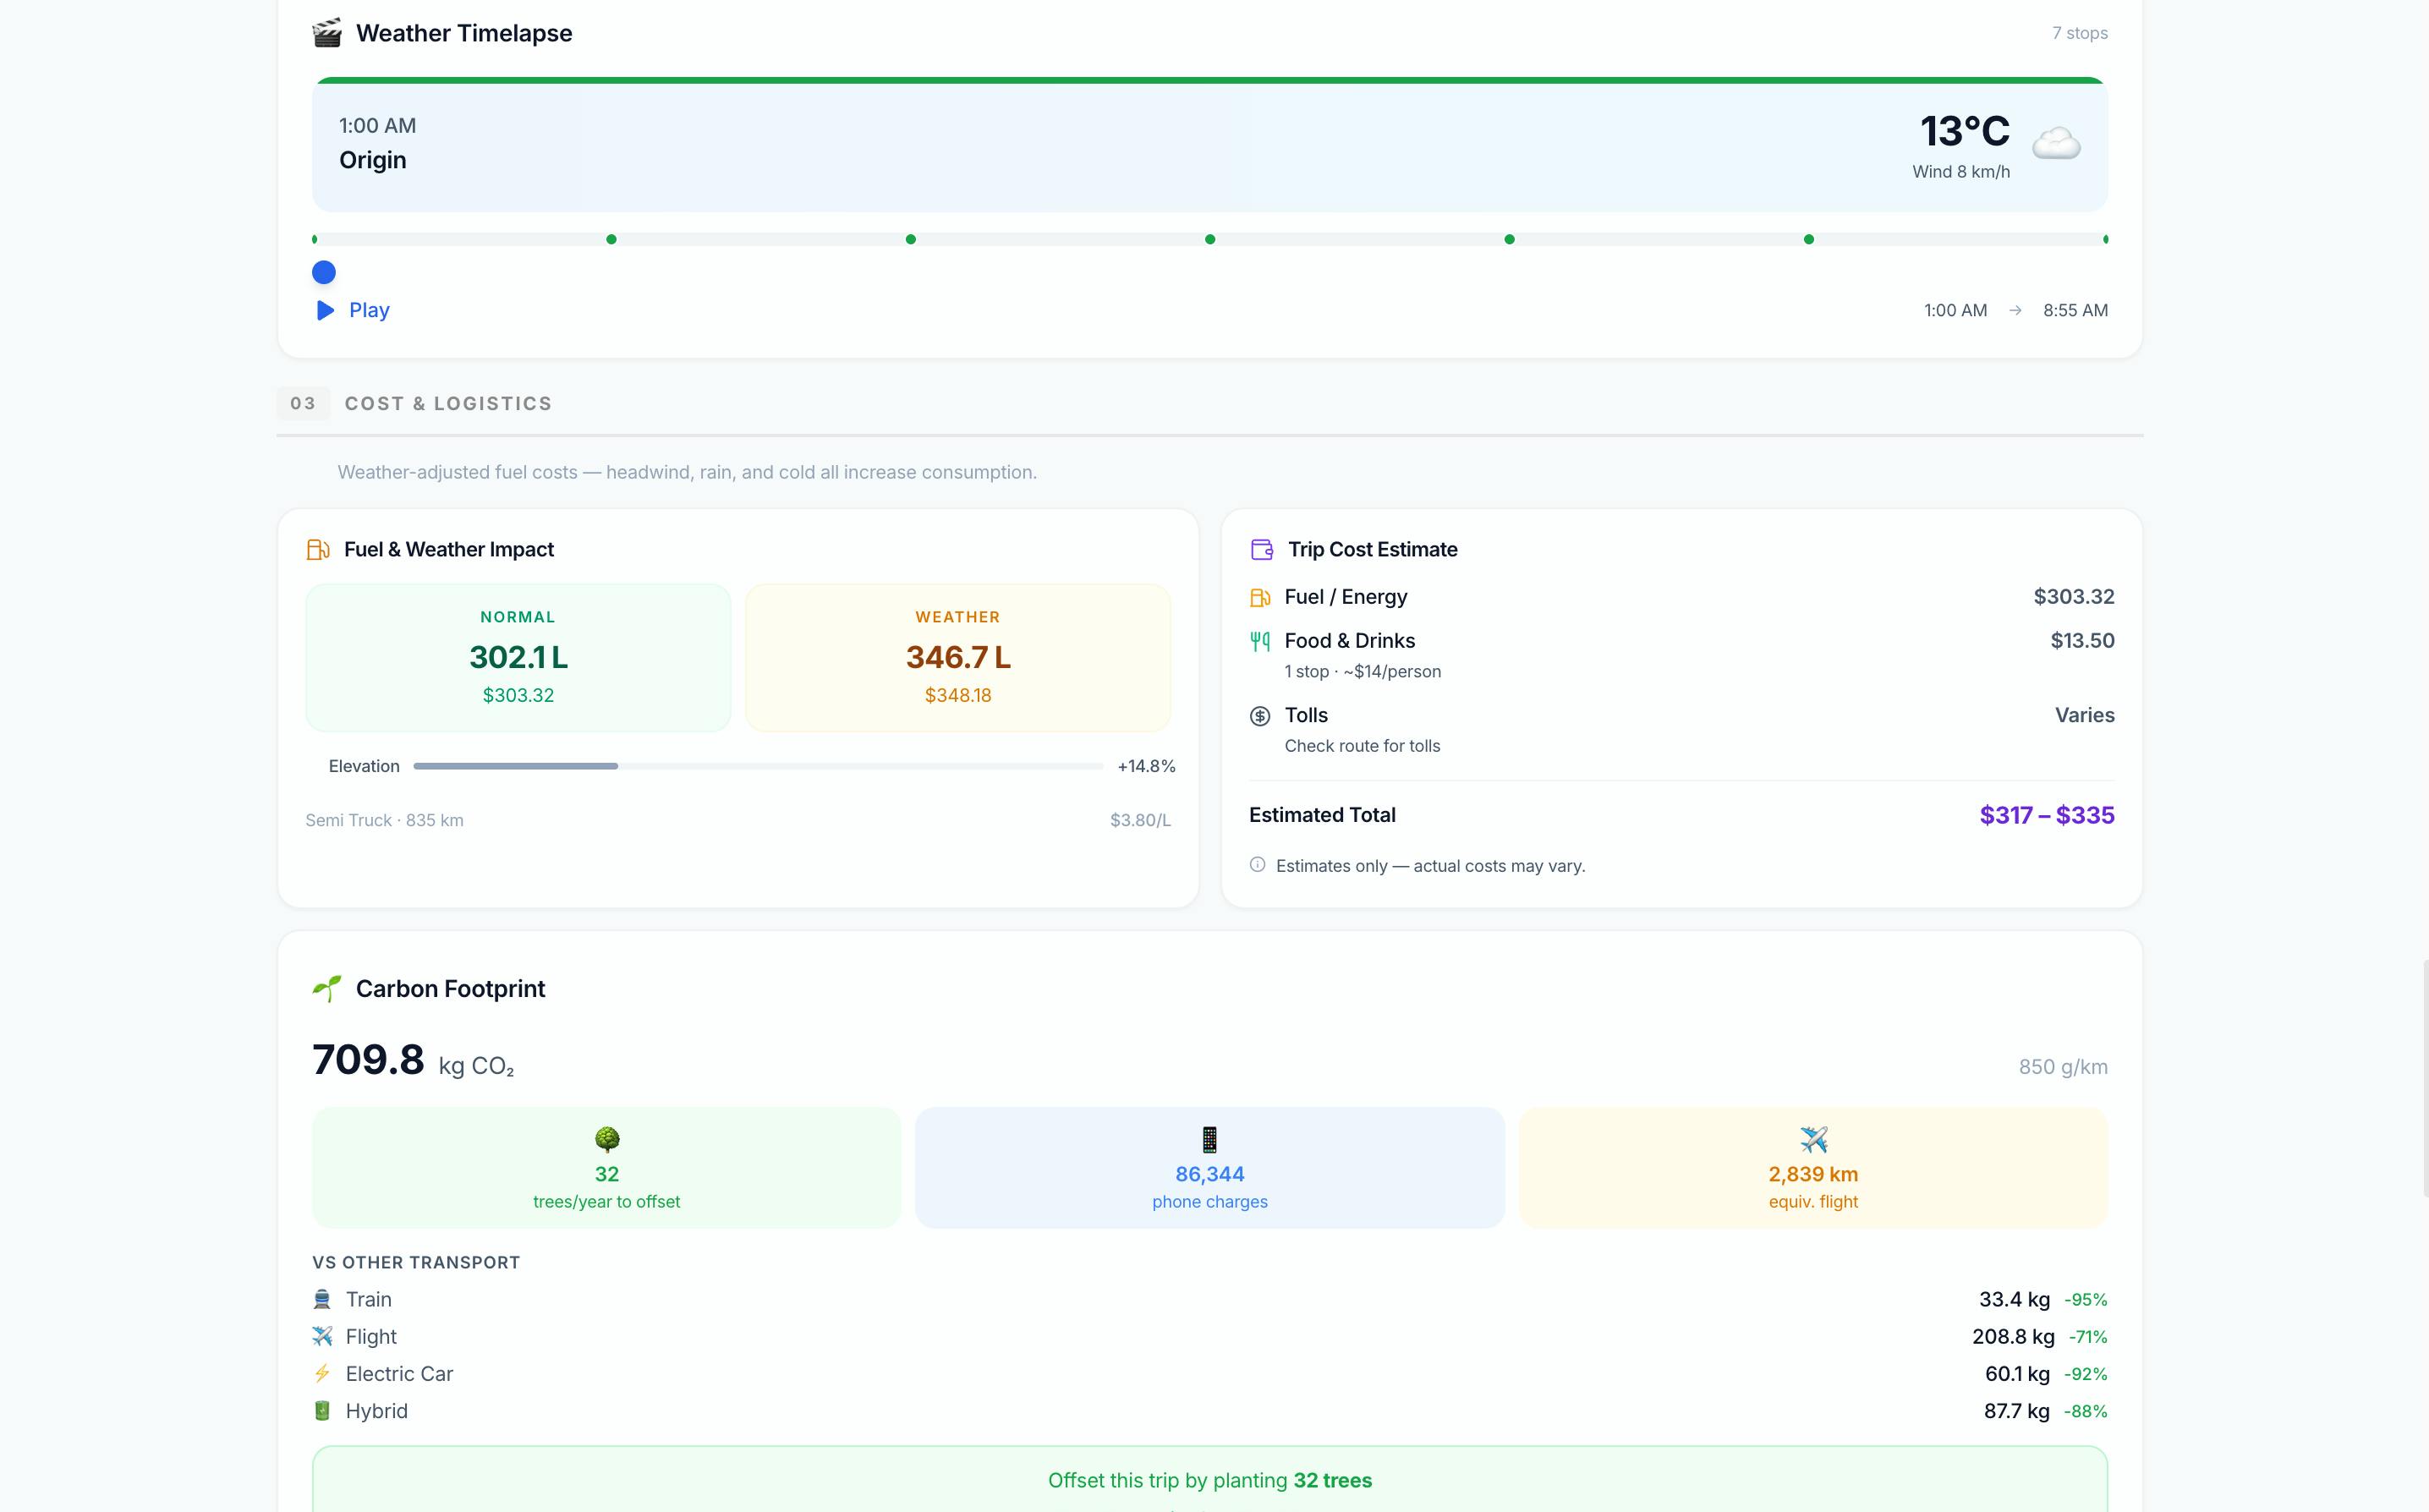Click the blue timelapse slider handle
Screen dimensions: 2429x1512
point(323,272)
